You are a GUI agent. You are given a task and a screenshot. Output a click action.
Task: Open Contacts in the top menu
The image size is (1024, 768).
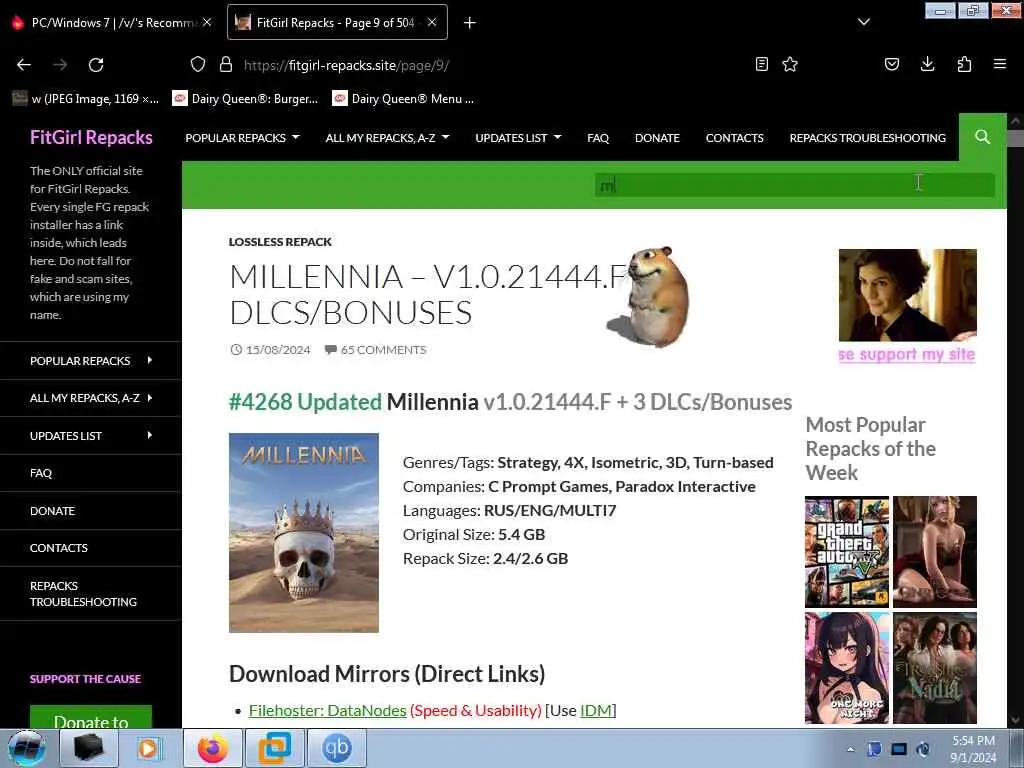pyautogui.click(x=734, y=138)
